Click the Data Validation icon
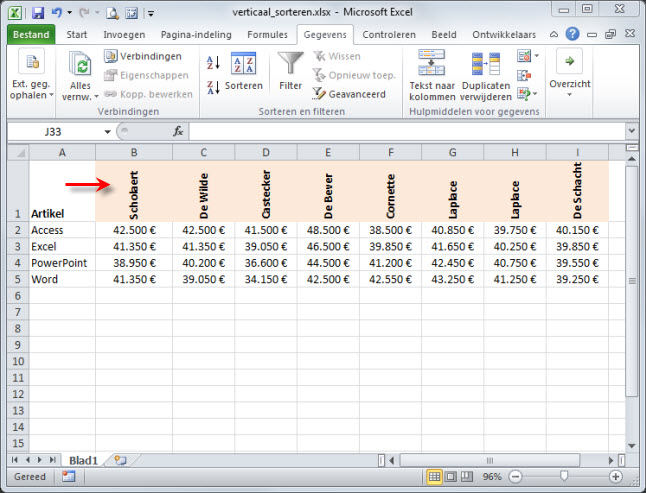 (524, 56)
